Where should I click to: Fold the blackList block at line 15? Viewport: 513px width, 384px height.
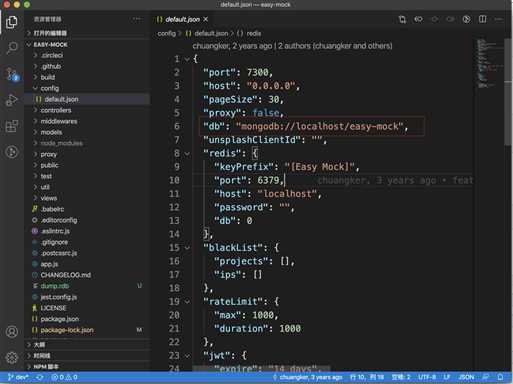coord(187,248)
